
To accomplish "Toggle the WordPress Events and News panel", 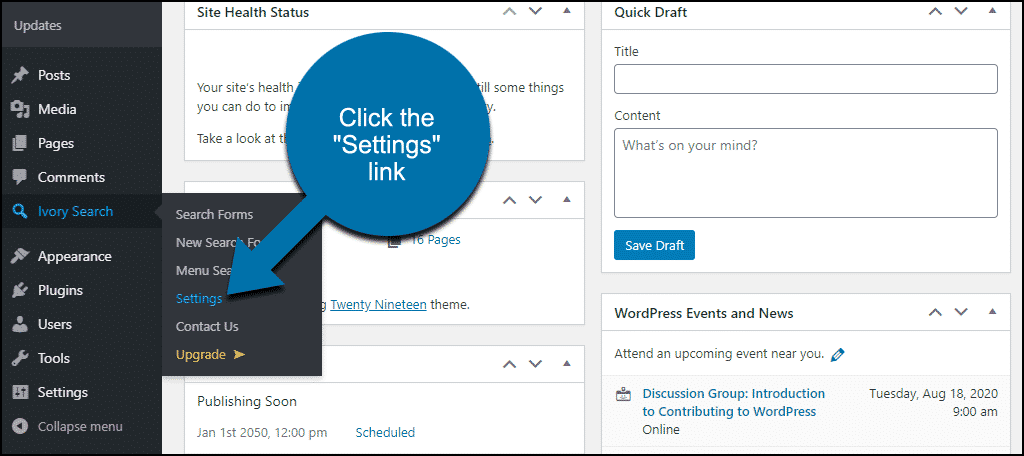I will pyautogui.click(x=991, y=312).
